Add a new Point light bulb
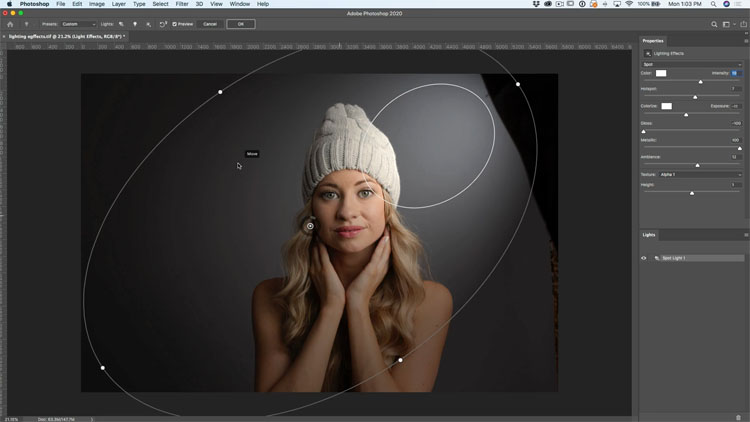Viewport: 750px width, 422px height. [135, 24]
